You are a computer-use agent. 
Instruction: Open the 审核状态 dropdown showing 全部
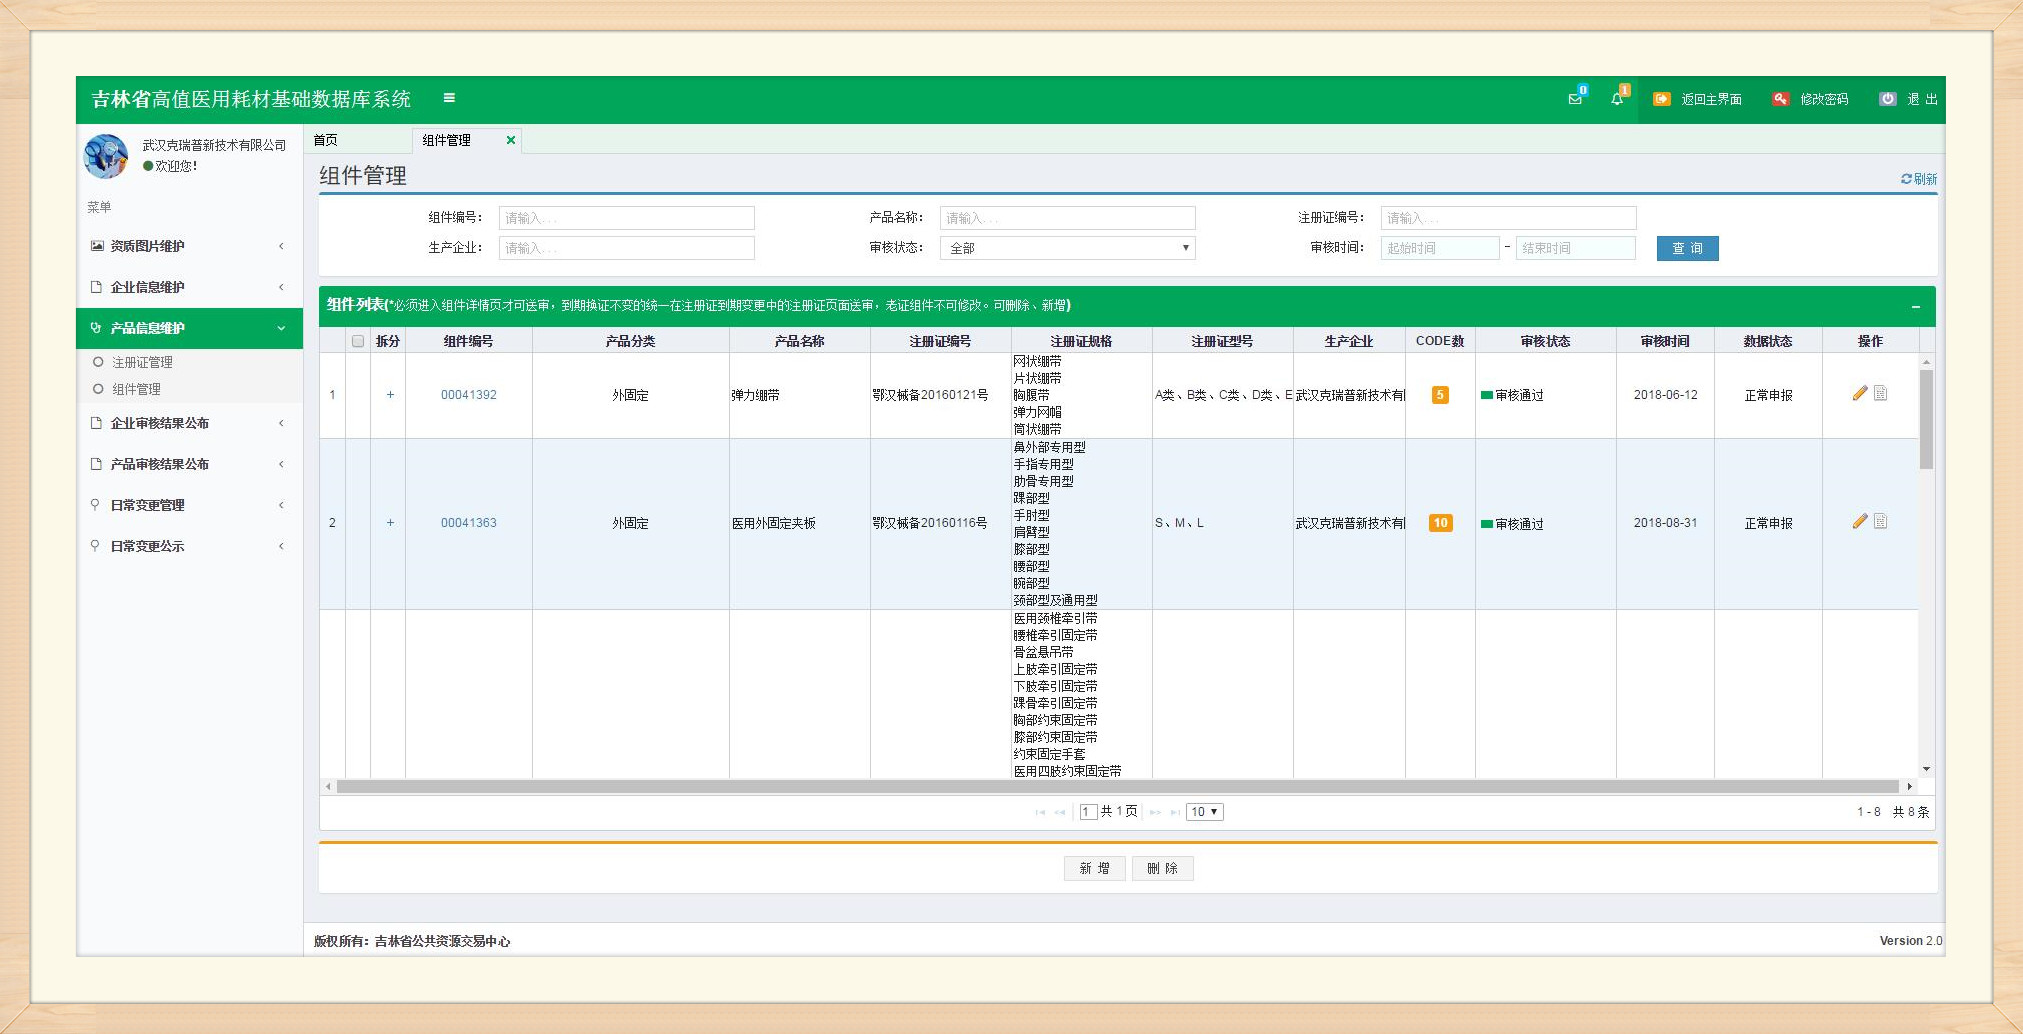[1067, 248]
